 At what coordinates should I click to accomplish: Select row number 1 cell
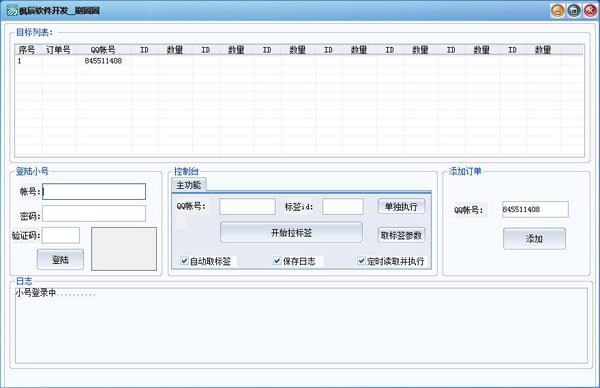[x=29, y=61]
